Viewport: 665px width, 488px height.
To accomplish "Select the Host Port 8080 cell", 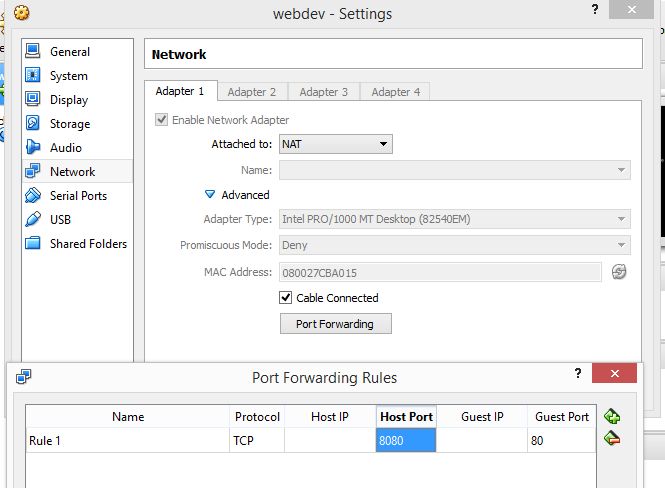I will (406, 440).
